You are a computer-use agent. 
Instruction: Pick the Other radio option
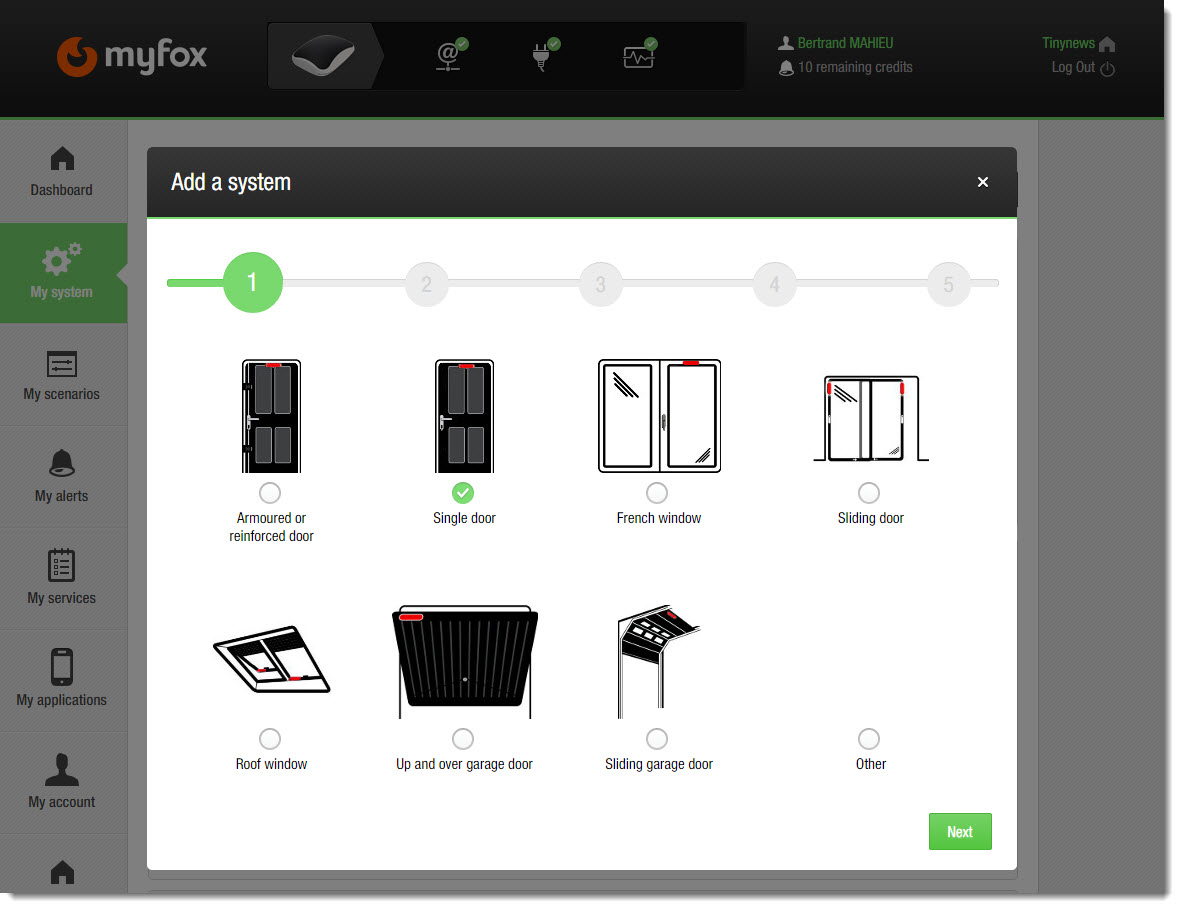(869, 739)
